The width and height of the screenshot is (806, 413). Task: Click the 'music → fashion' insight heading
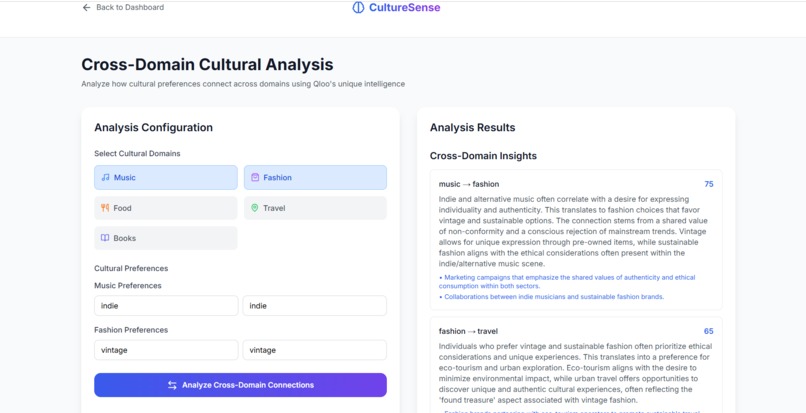pos(469,184)
